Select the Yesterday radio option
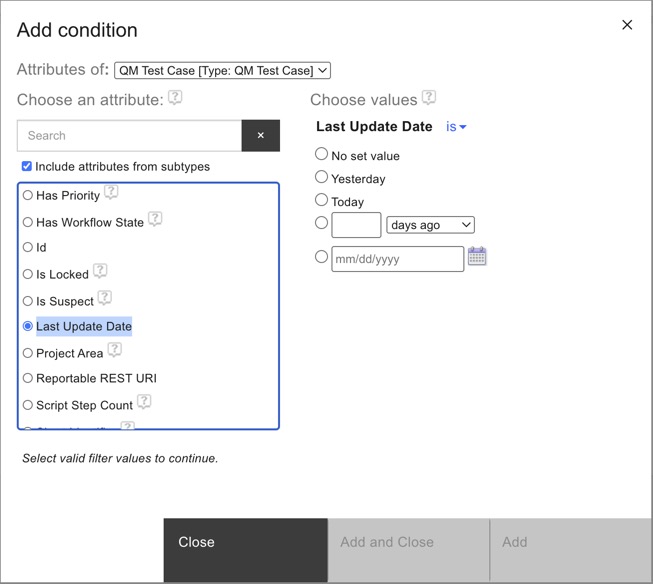Screen dimensions: 653x584 [322, 177]
